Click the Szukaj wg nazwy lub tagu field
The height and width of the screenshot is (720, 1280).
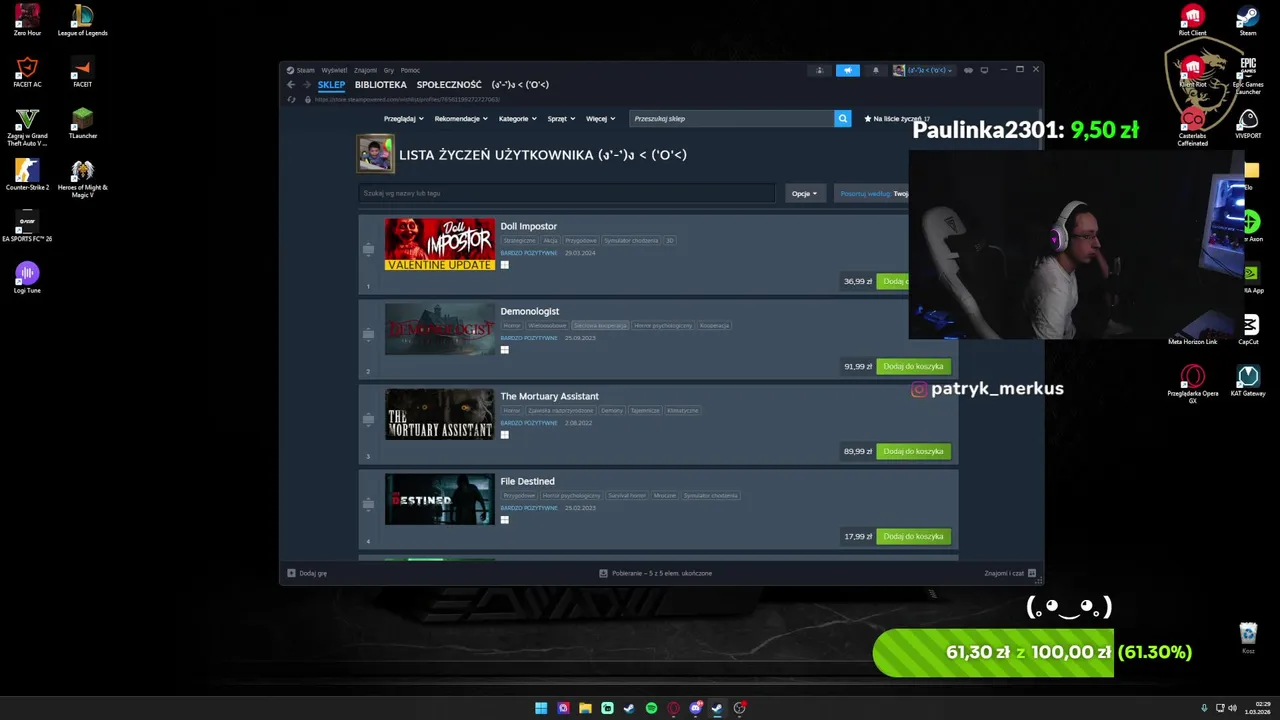tap(567, 193)
